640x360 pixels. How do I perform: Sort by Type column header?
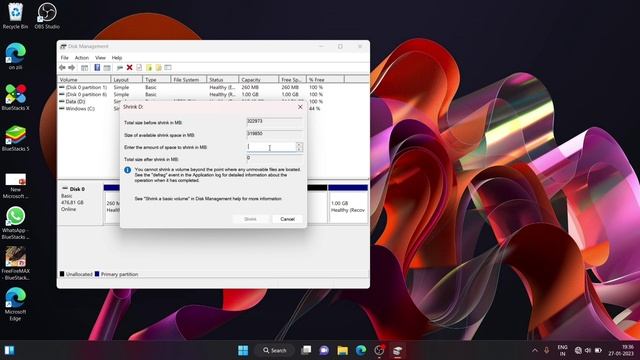coord(156,80)
